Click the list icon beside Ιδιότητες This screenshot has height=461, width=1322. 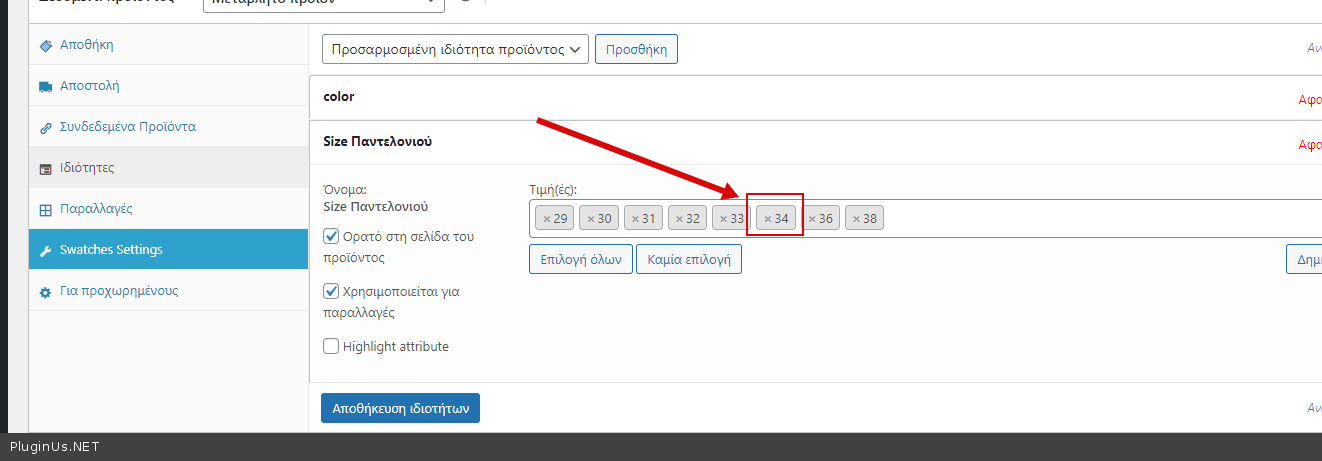pos(45,169)
